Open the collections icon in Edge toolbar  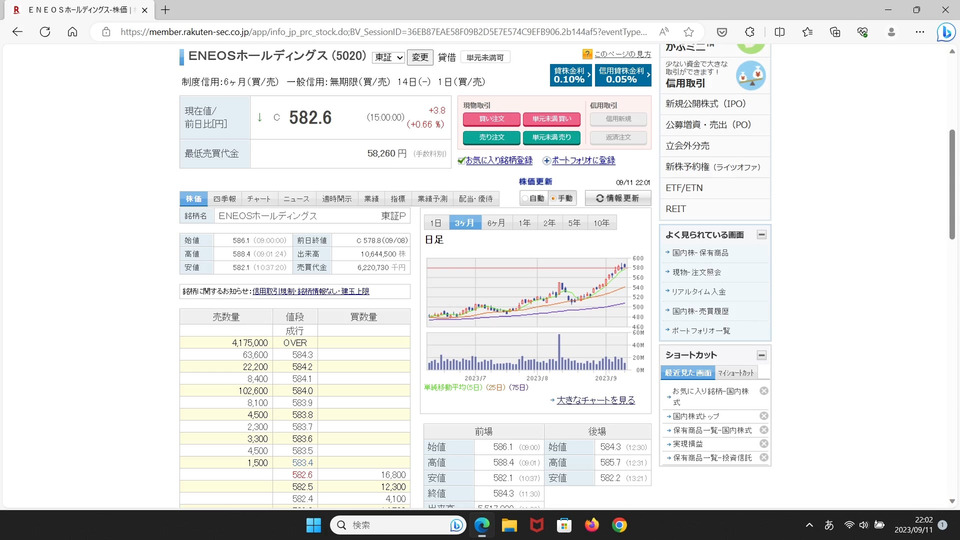point(835,32)
